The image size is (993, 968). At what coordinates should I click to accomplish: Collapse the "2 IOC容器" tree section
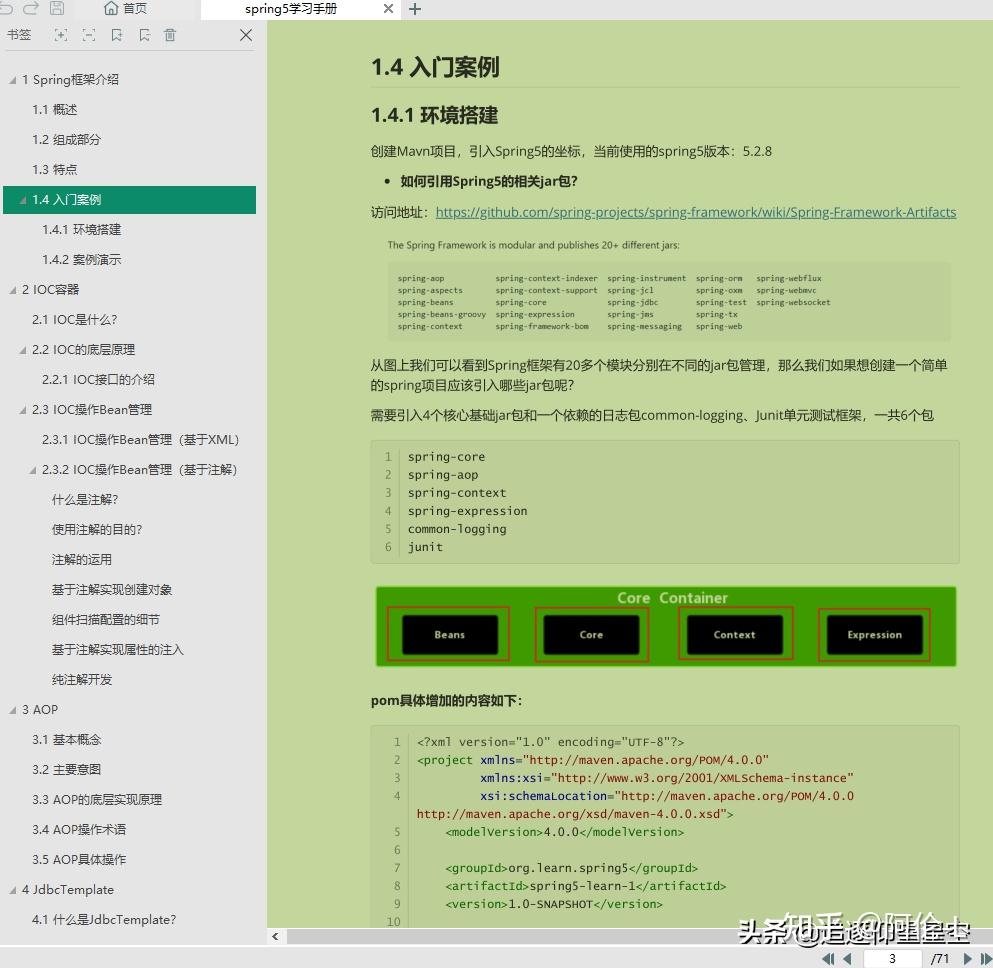coord(10,289)
